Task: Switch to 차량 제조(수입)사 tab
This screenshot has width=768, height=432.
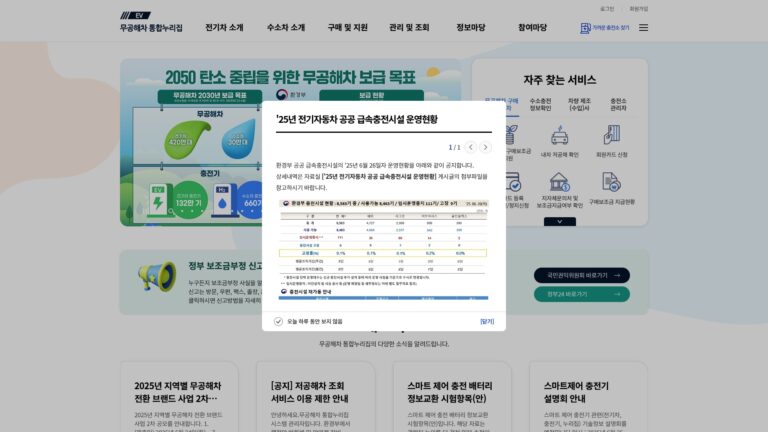Action: tap(579, 104)
